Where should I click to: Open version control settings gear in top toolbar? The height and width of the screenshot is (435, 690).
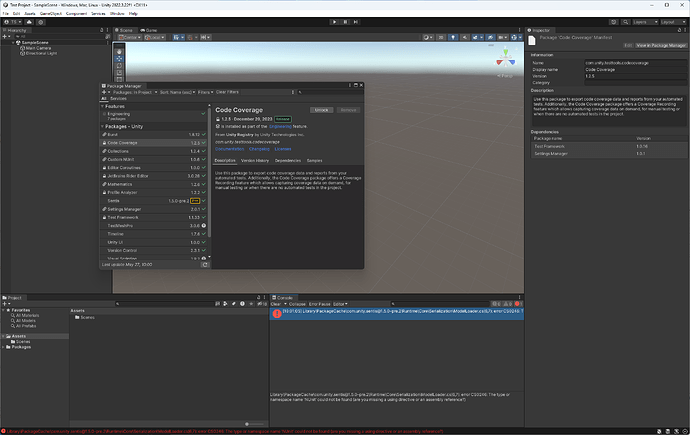click(40, 22)
